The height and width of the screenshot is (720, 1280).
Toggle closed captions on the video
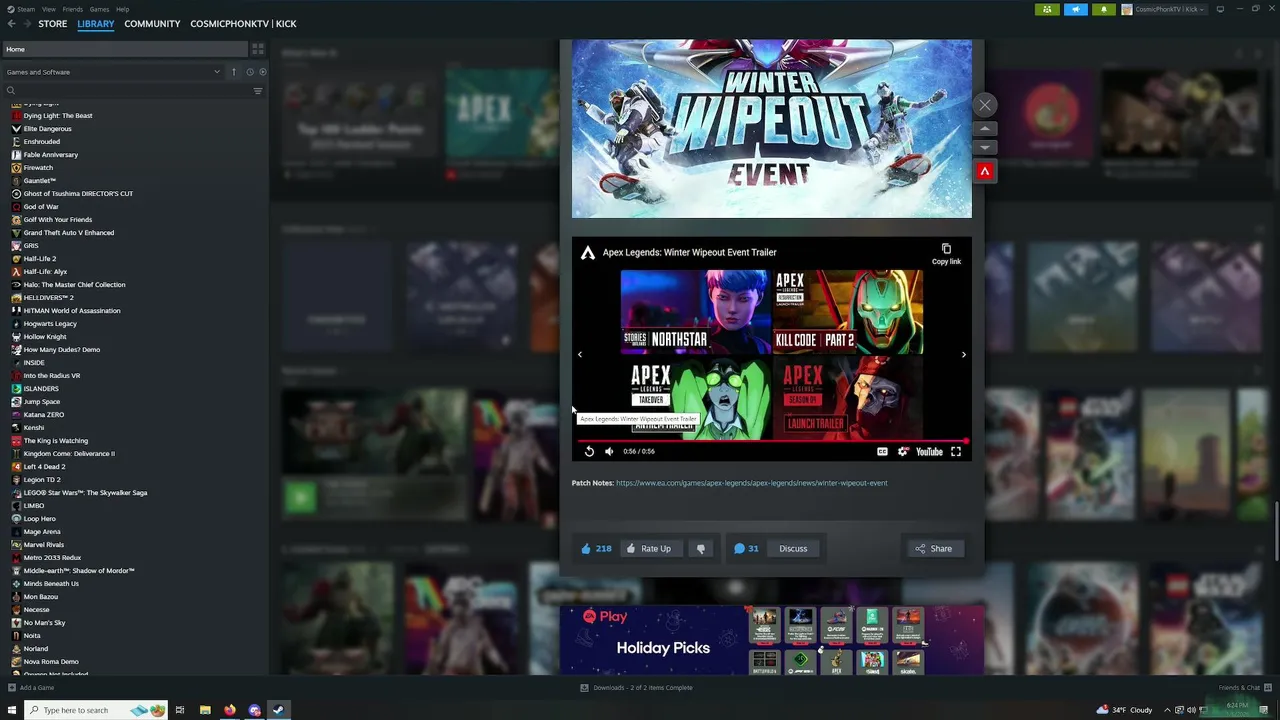[x=882, y=451]
